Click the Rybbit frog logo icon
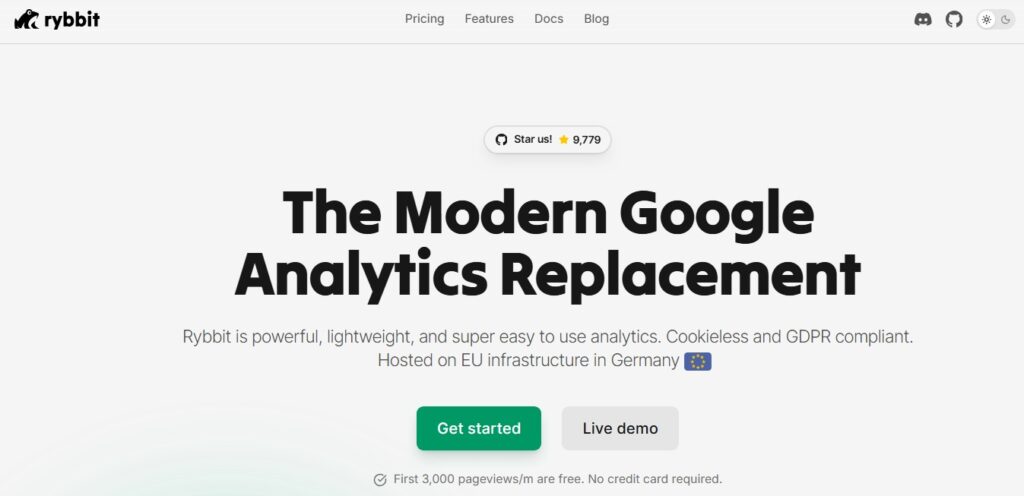1024x496 pixels. tap(27, 19)
